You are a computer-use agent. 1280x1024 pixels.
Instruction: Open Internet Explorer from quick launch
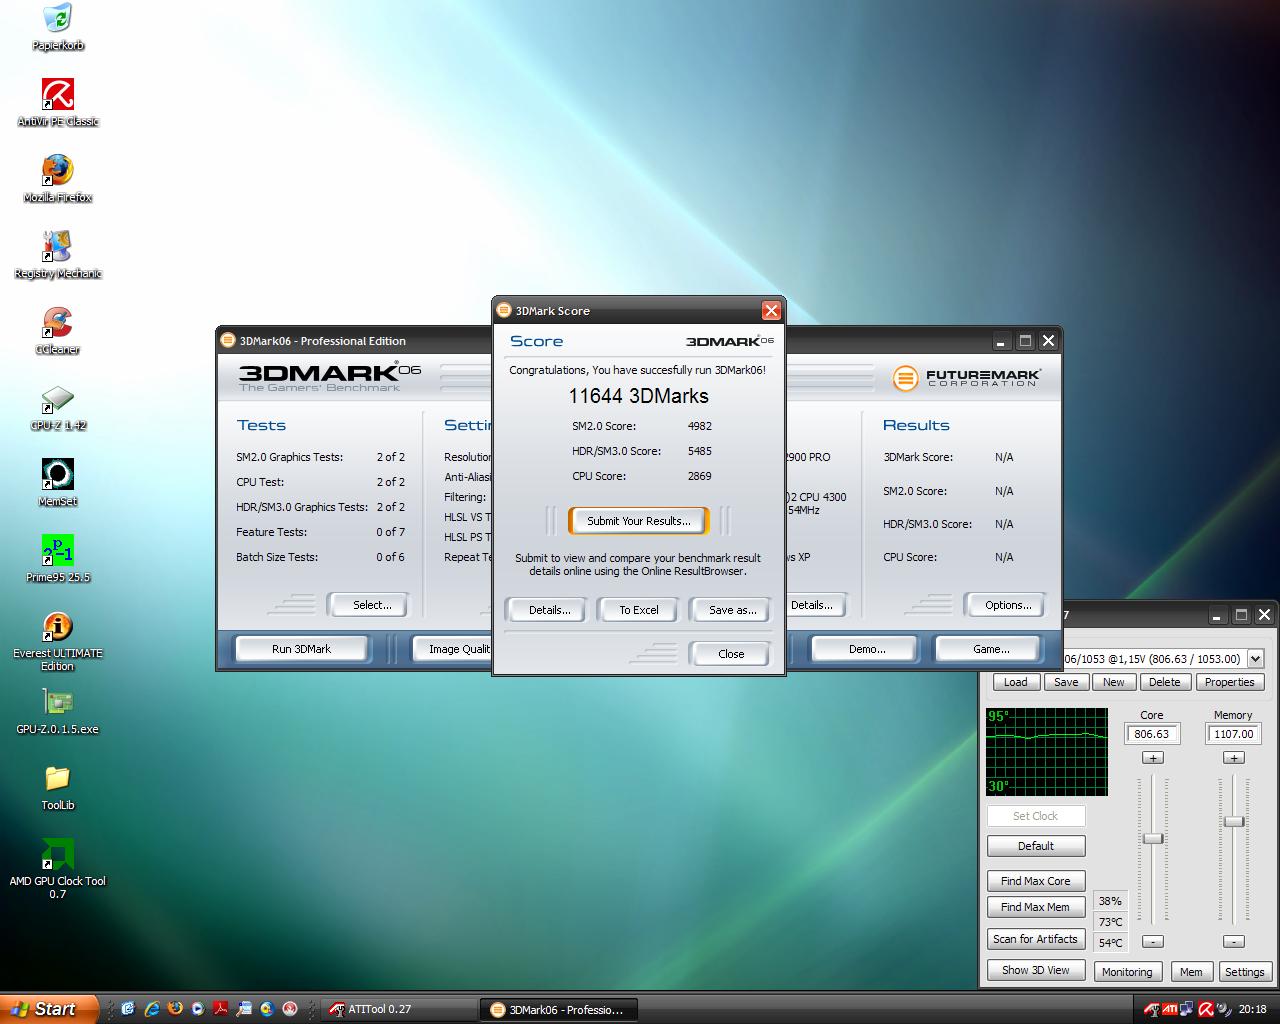click(x=152, y=1009)
